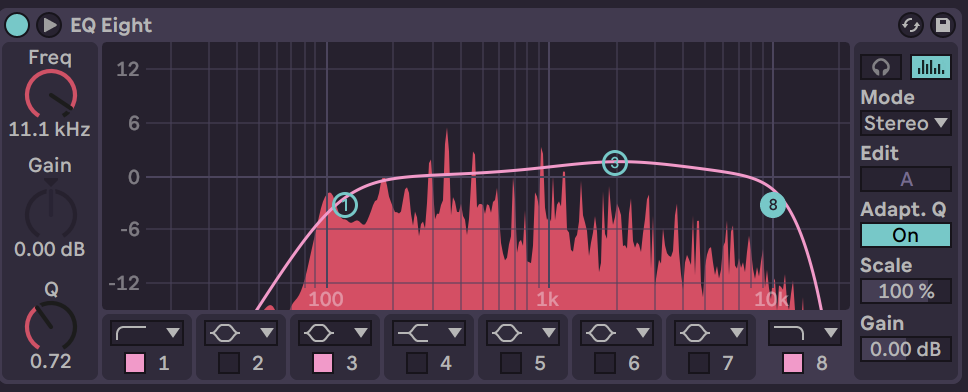Viewport: 968px width, 392px height.
Task: Toggle the EQ Eight device activator
Action: (17, 25)
